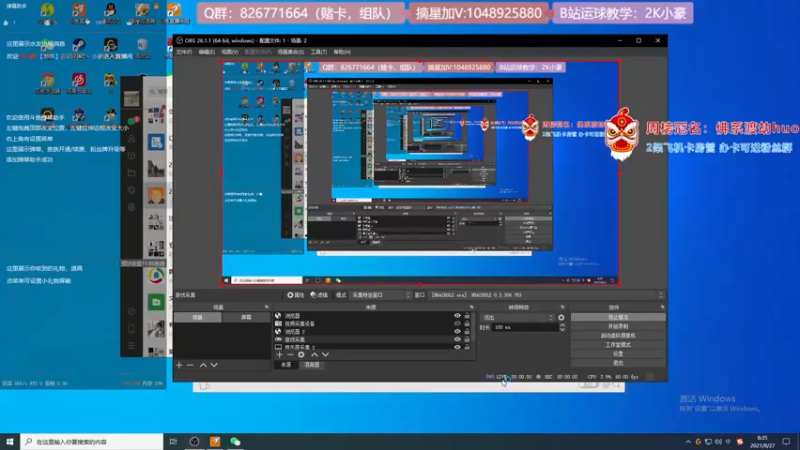Toggle lock on 游戏采集 source
The width and height of the screenshot is (800, 450).
point(467,339)
